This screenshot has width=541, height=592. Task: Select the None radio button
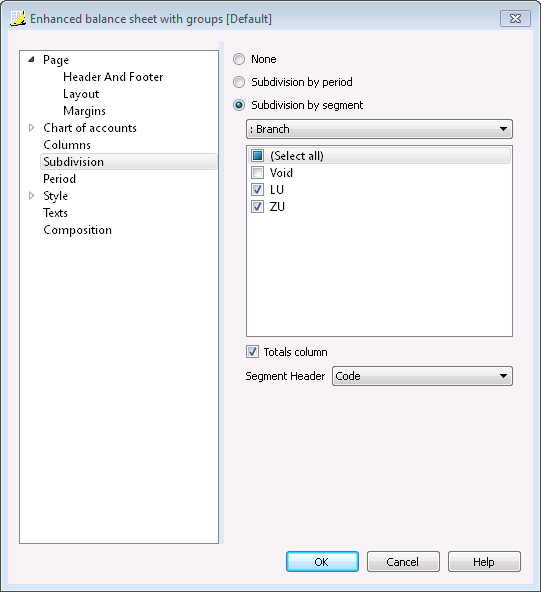coord(239,59)
